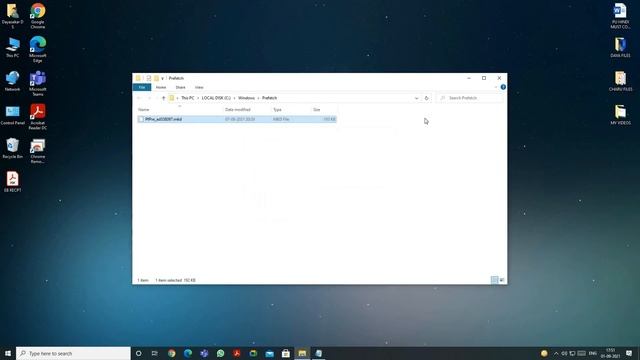Expand the chevron after Windows in breadcrumb

258,98
